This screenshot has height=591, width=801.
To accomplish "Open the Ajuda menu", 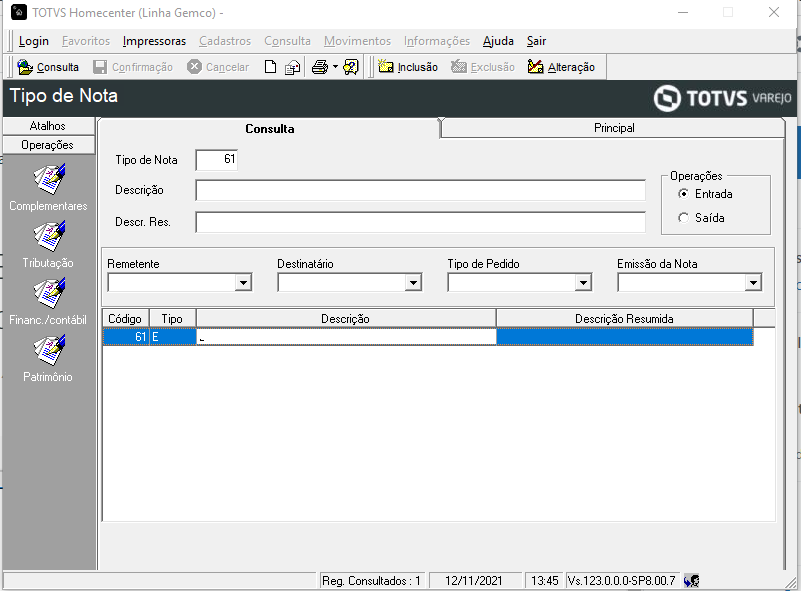I will [x=498, y=41].
